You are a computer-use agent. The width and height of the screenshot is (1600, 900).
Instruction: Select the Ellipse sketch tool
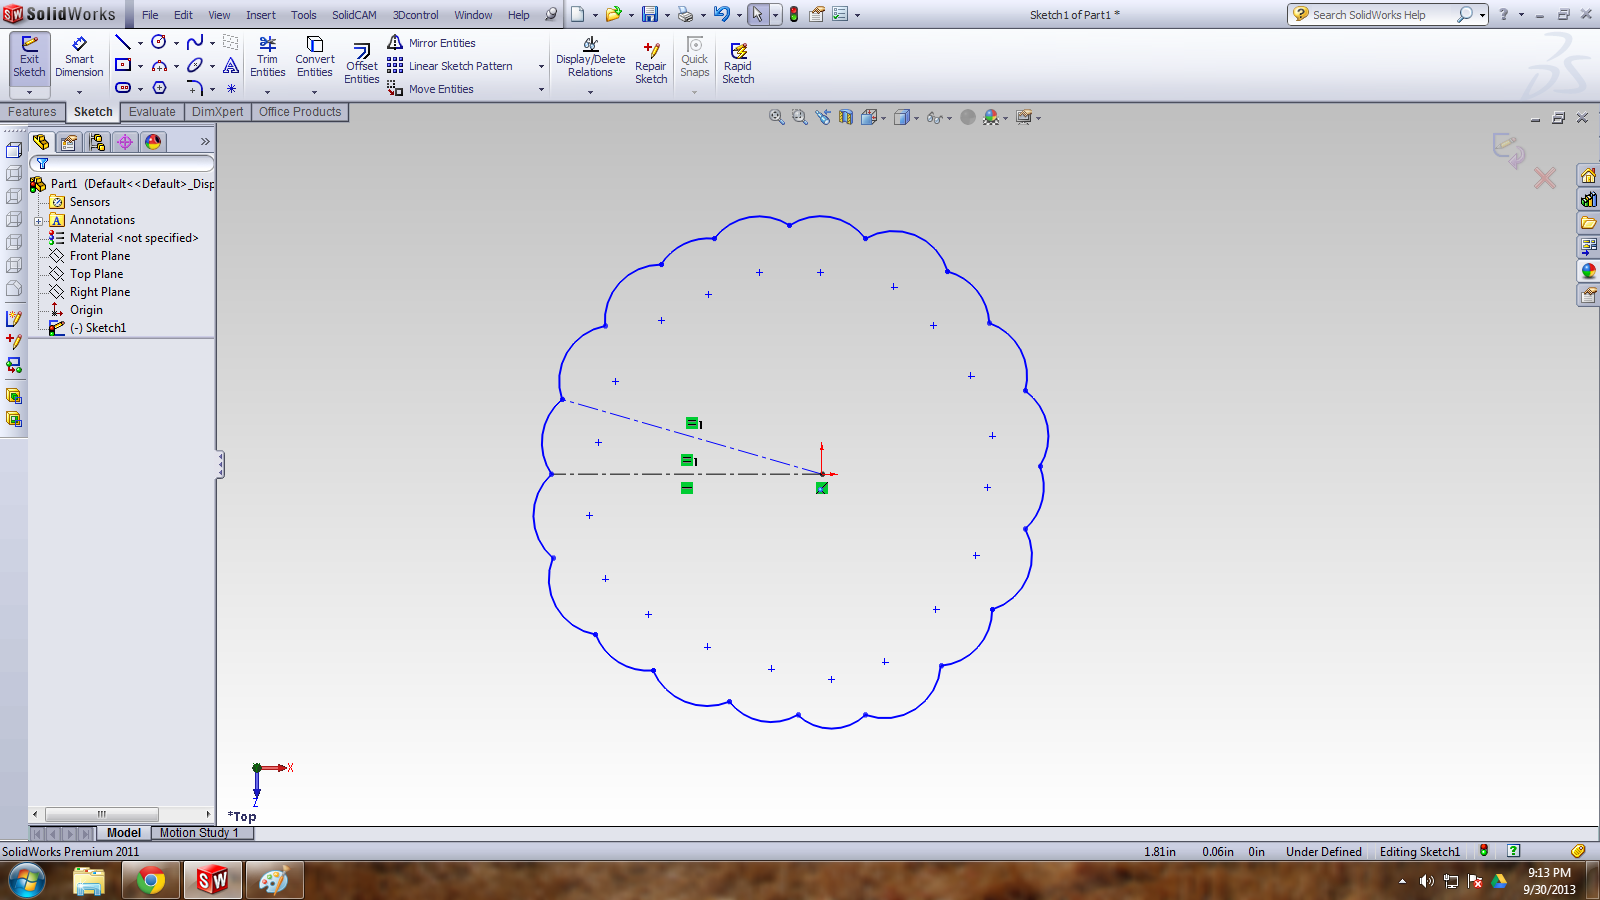coord(195,65)
